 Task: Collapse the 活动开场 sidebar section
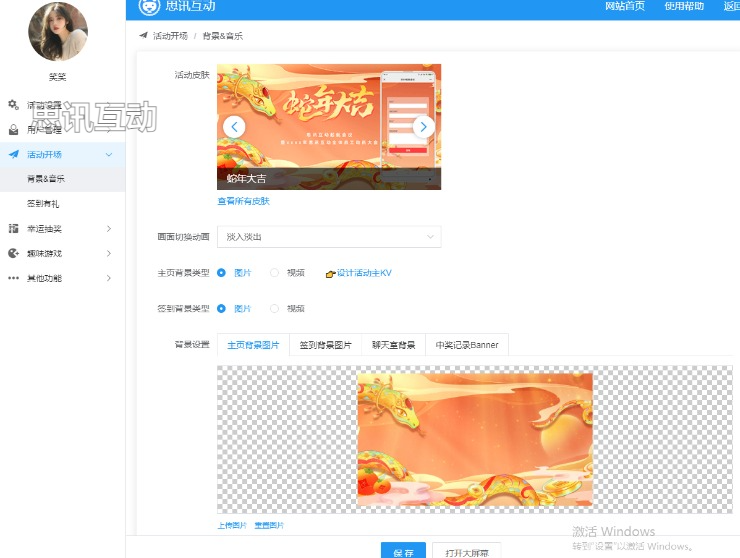109,154
